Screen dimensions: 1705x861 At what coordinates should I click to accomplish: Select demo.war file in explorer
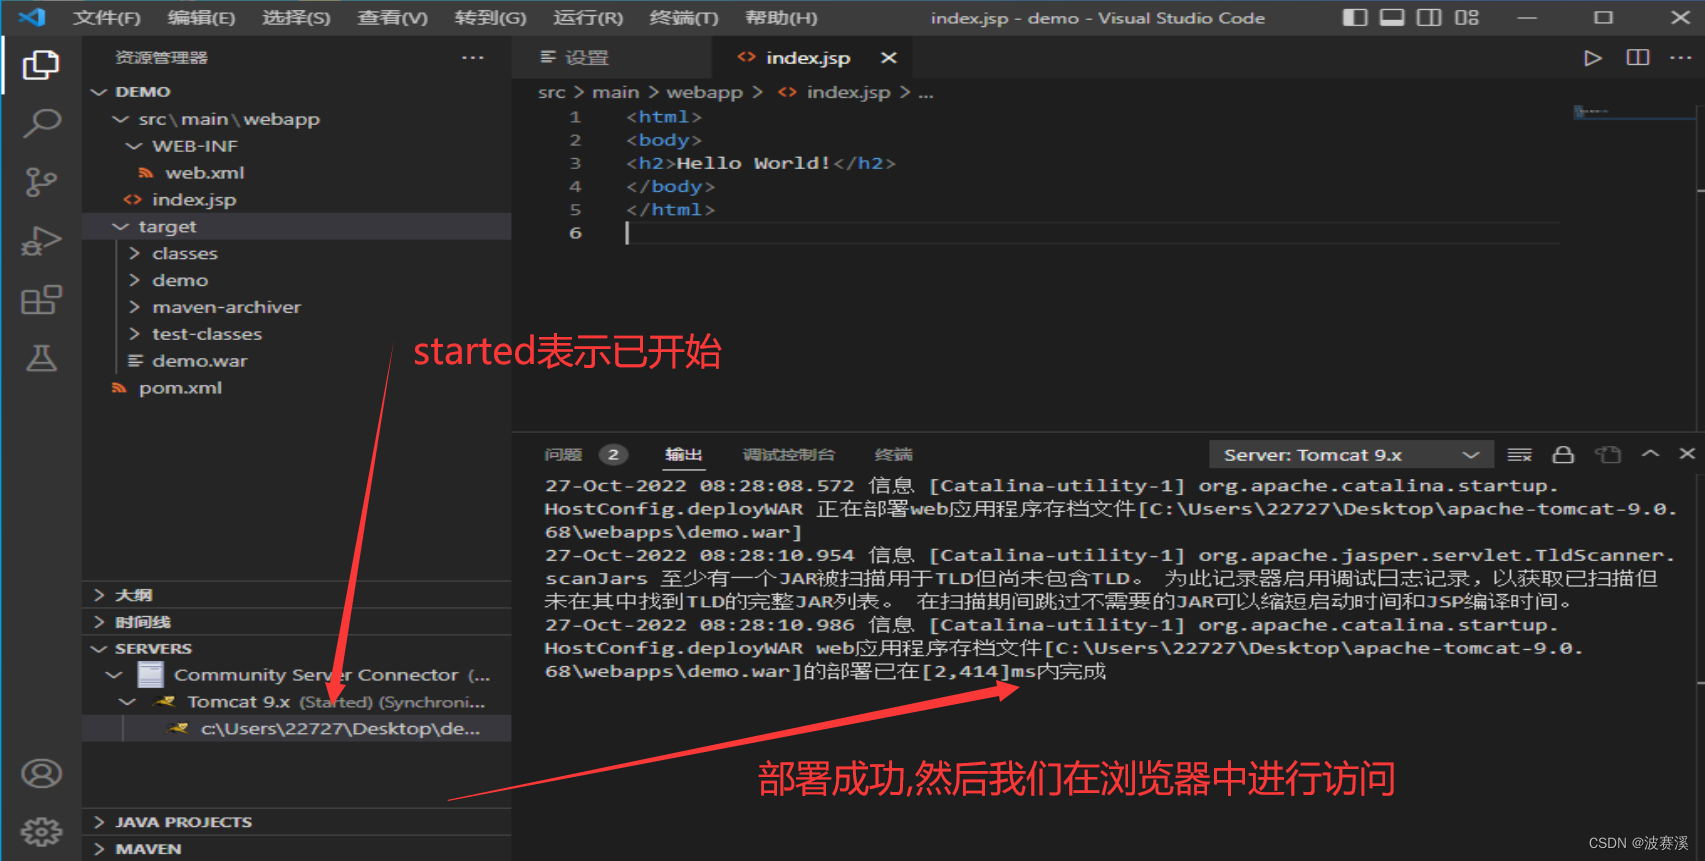[296, 361]
